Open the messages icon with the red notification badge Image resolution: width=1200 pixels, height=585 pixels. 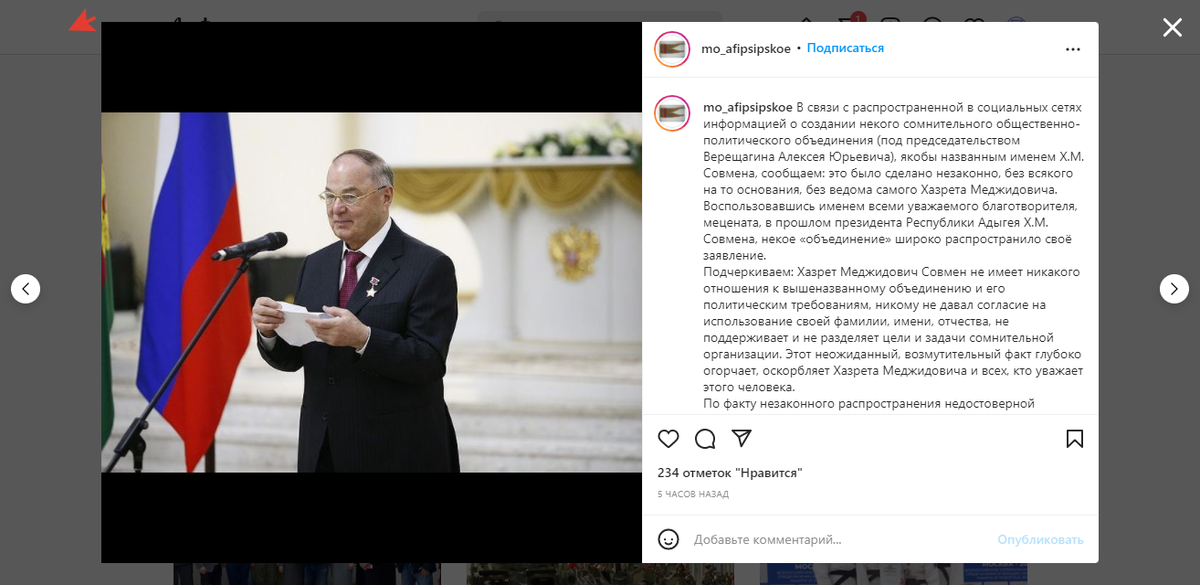pyautogui.click(x=852, y=24)
